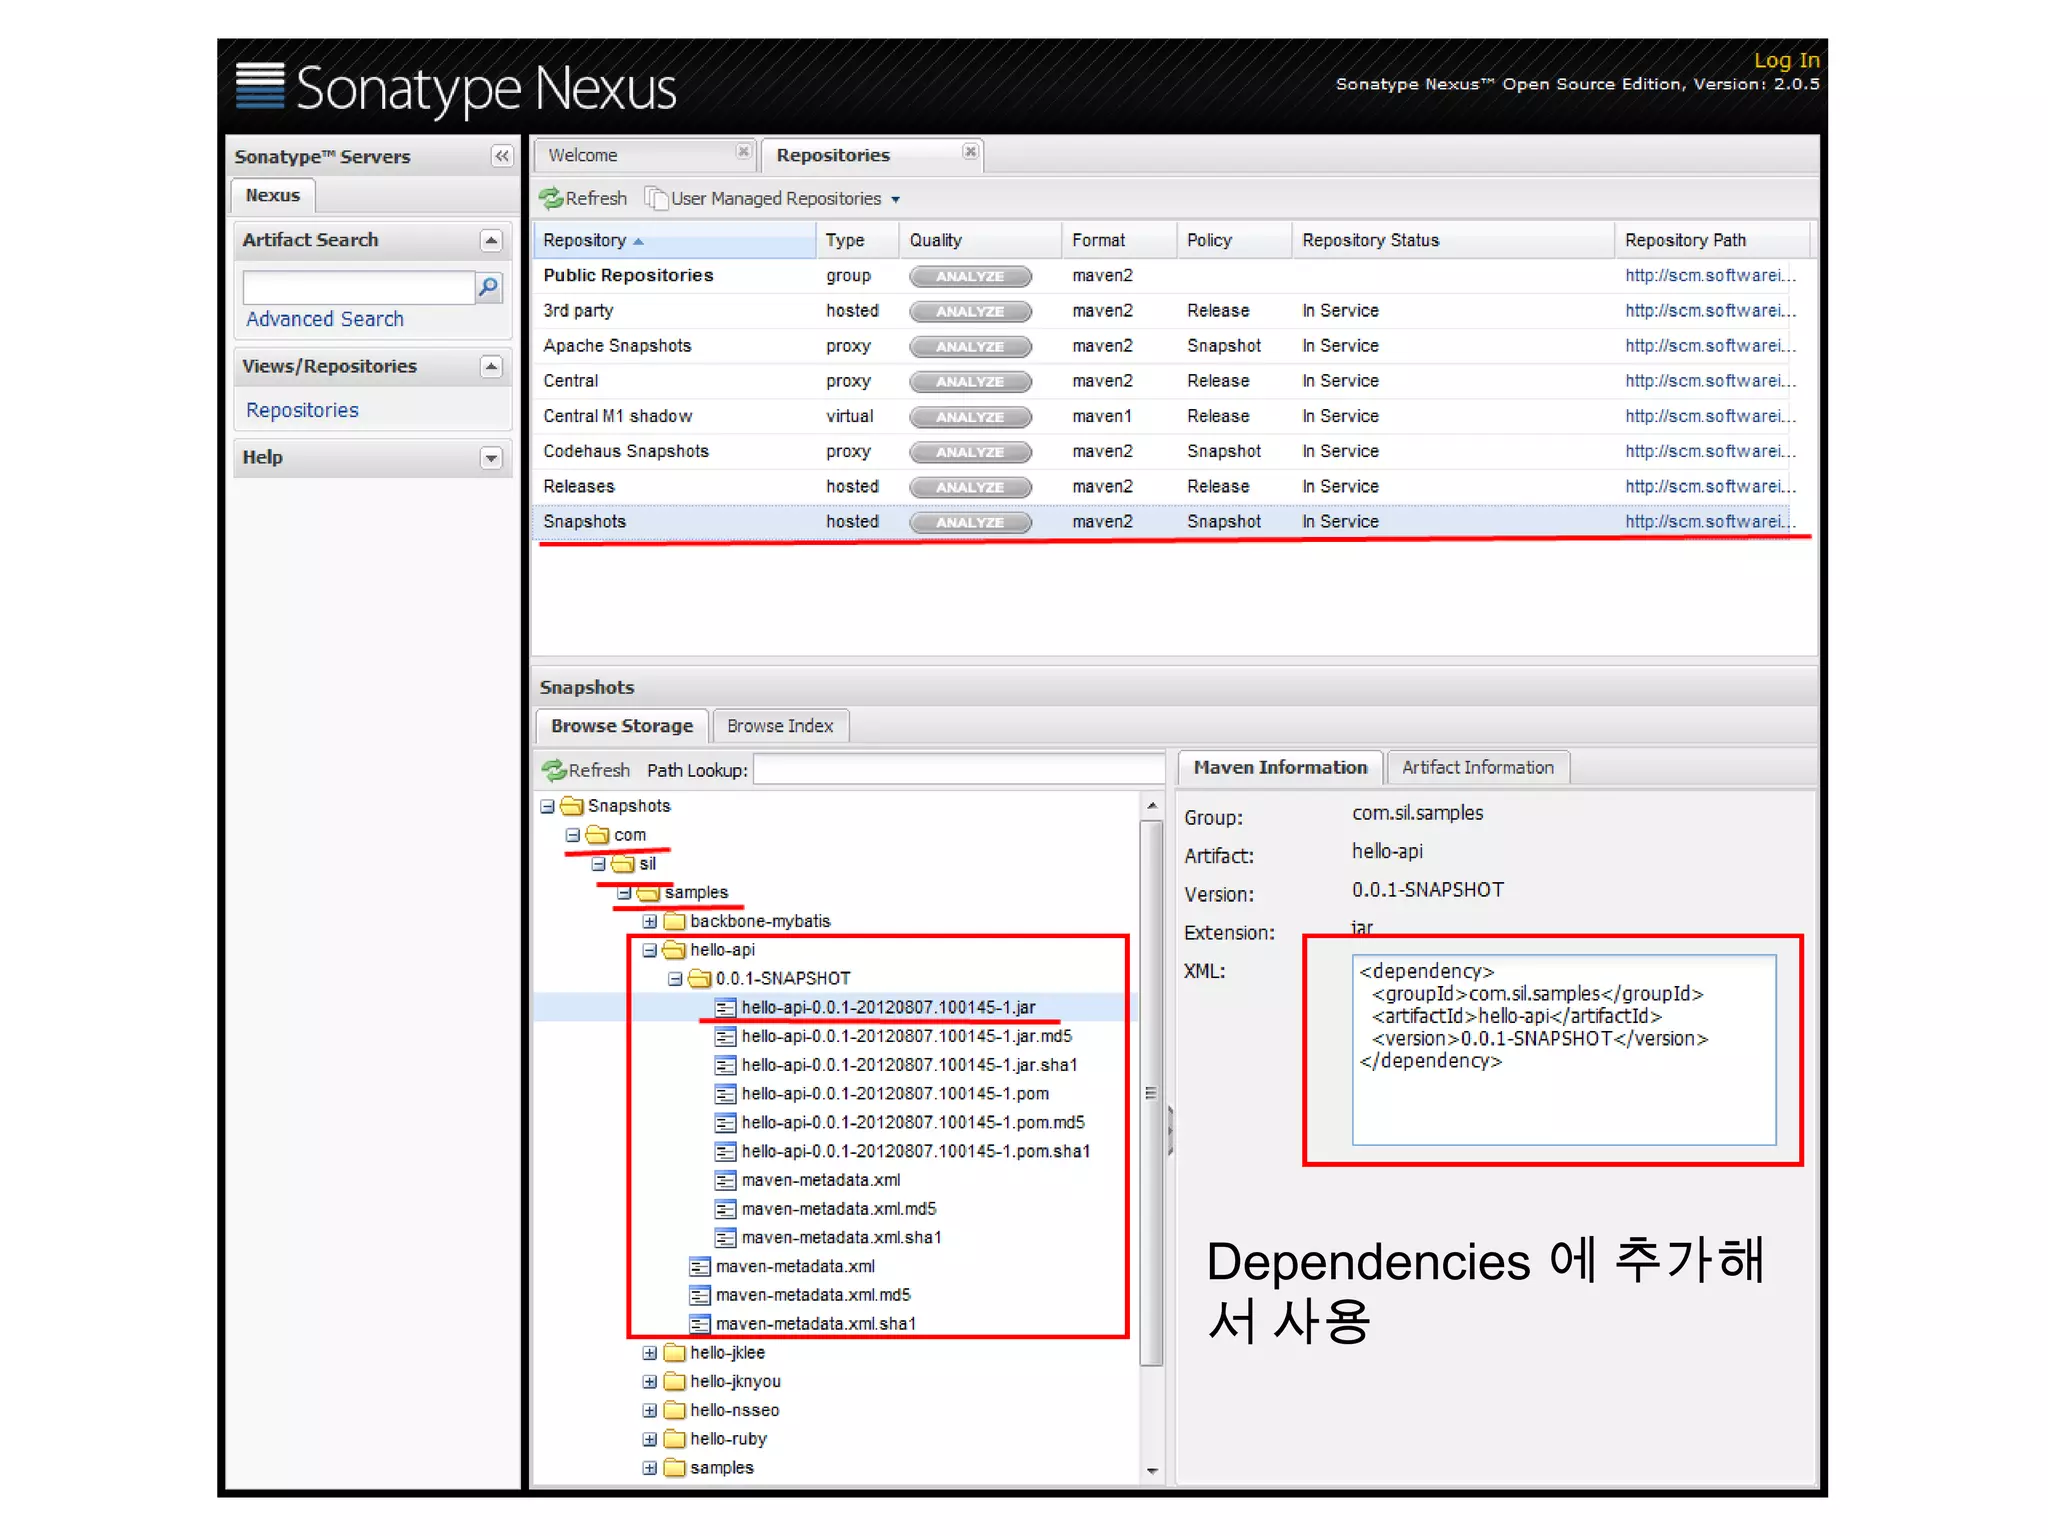
Task: Collapse the Sonatype Servers side panel
Action: pos(501,156)
